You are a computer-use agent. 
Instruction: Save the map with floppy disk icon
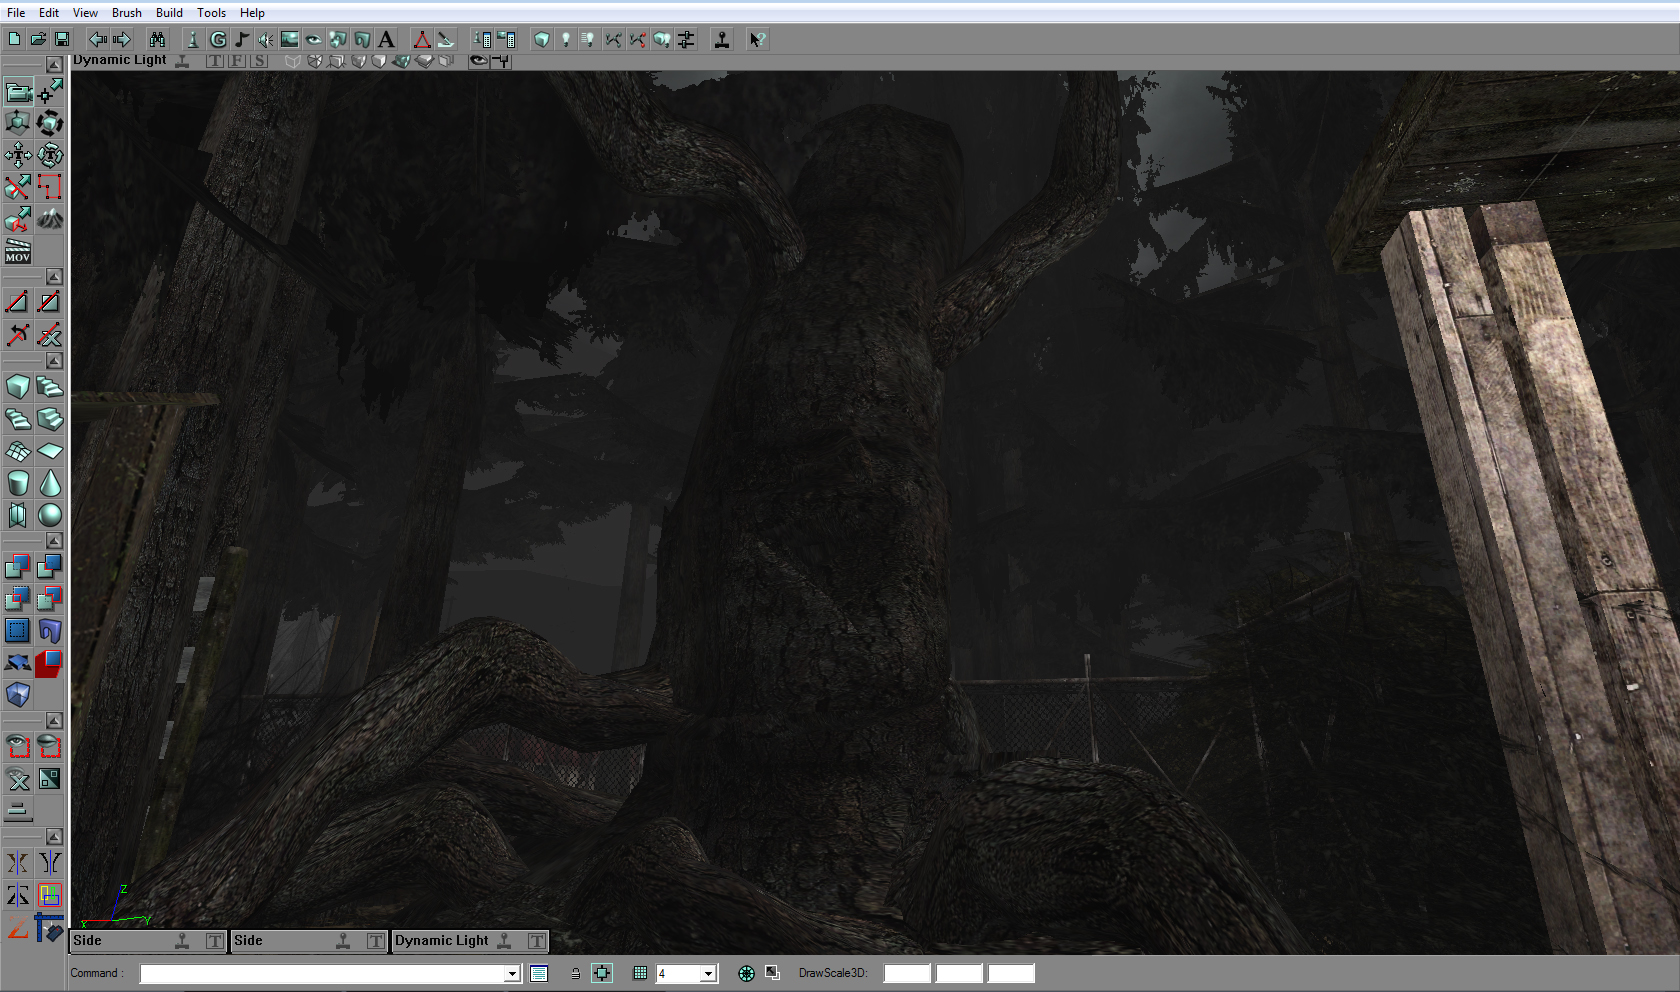tap(62, 40)
